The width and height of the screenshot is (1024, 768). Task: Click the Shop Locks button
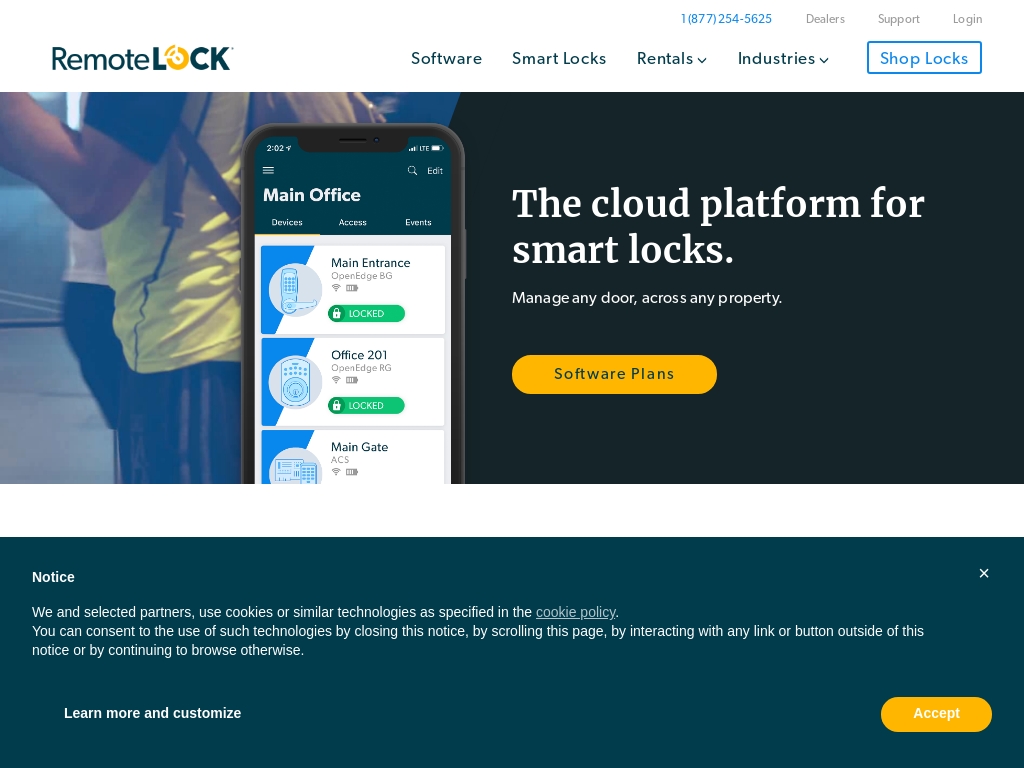(x=924, y=57)
